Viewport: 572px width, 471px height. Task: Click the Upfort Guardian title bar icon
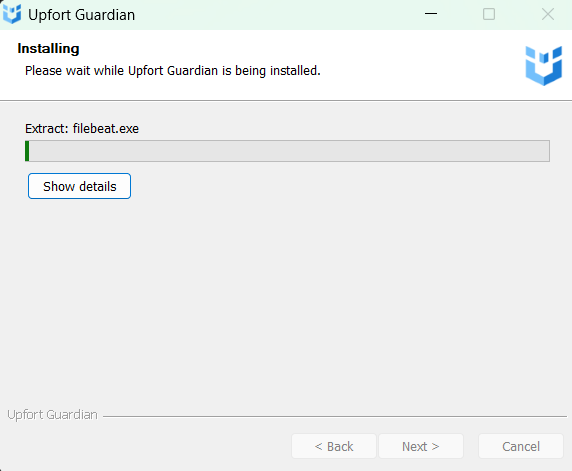coord(12,14)
